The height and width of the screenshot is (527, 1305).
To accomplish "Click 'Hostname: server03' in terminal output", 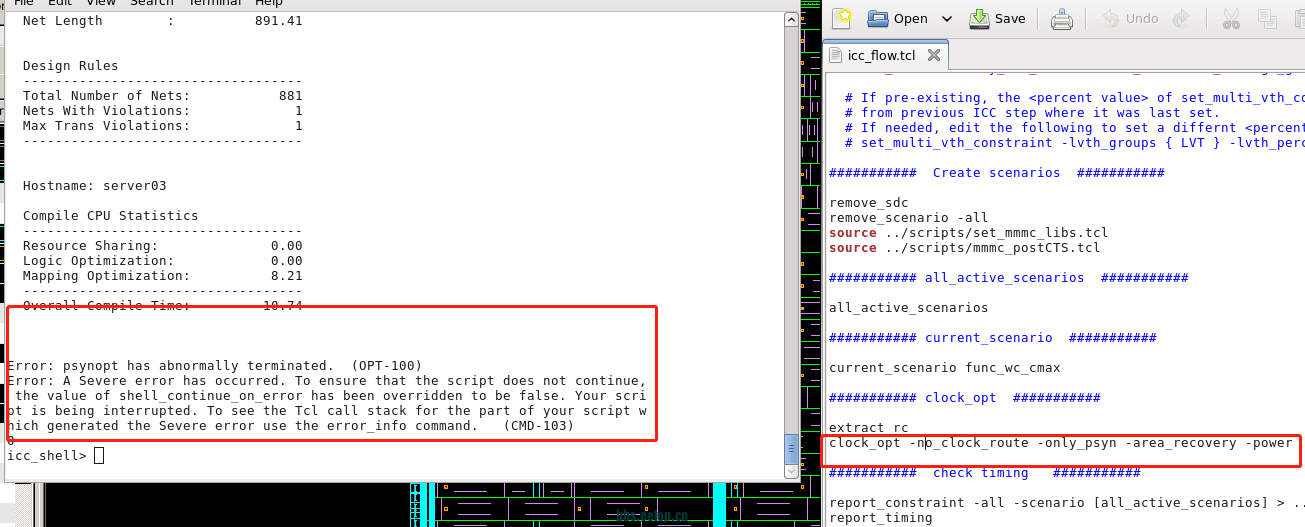I will coord(95,186).
